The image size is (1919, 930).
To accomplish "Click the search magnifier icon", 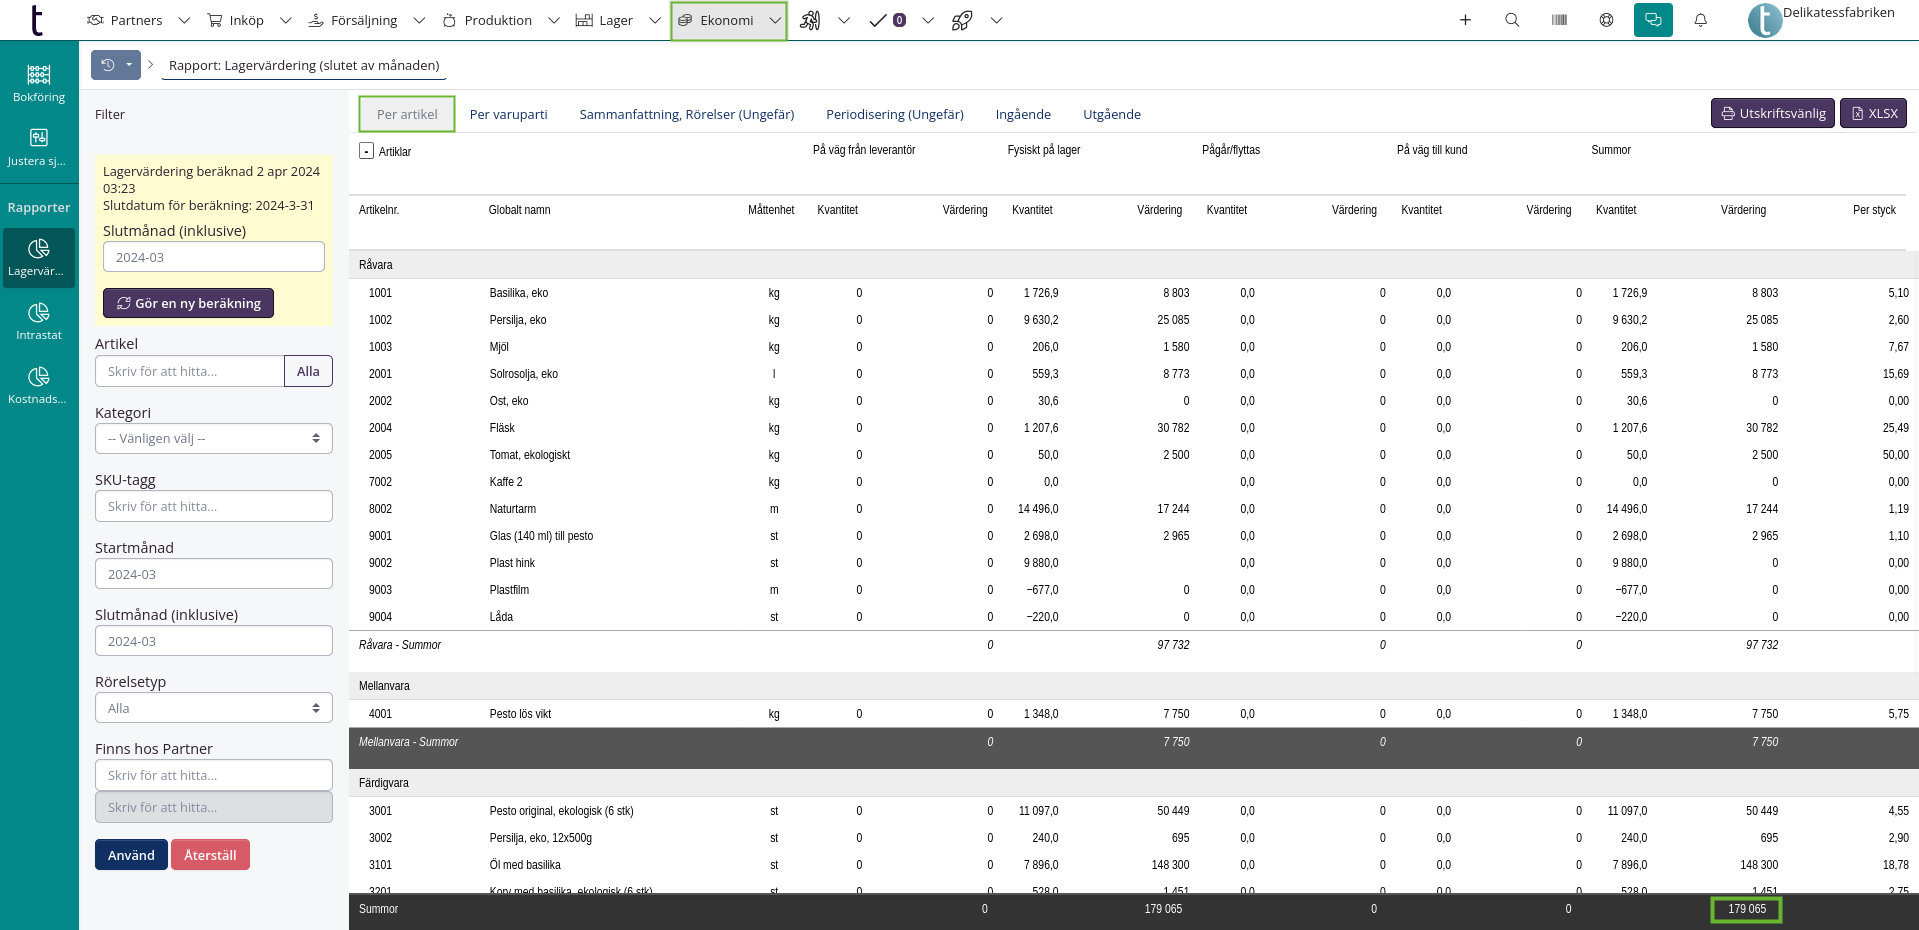I will click(x=1512, y=20).
